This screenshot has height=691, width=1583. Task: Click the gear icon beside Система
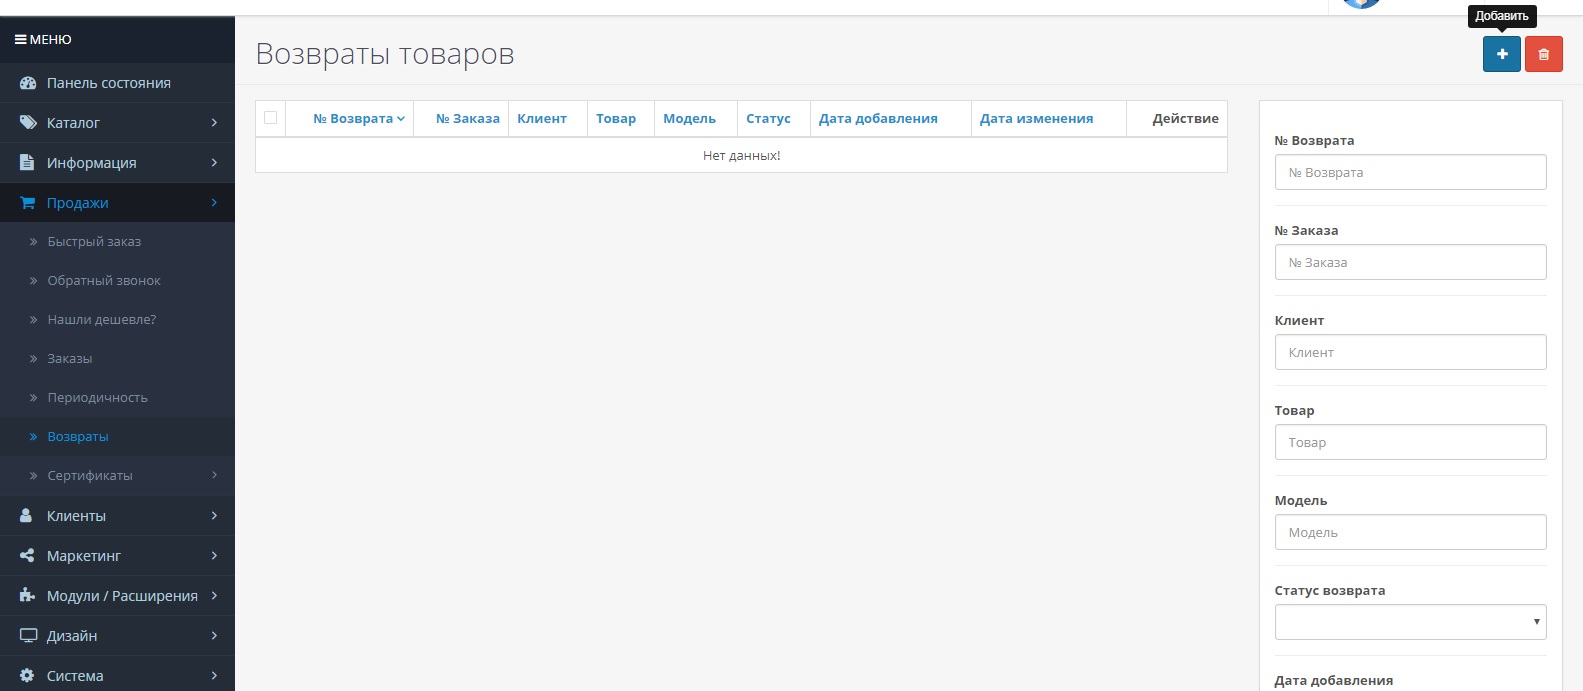(x=28, y=676)
